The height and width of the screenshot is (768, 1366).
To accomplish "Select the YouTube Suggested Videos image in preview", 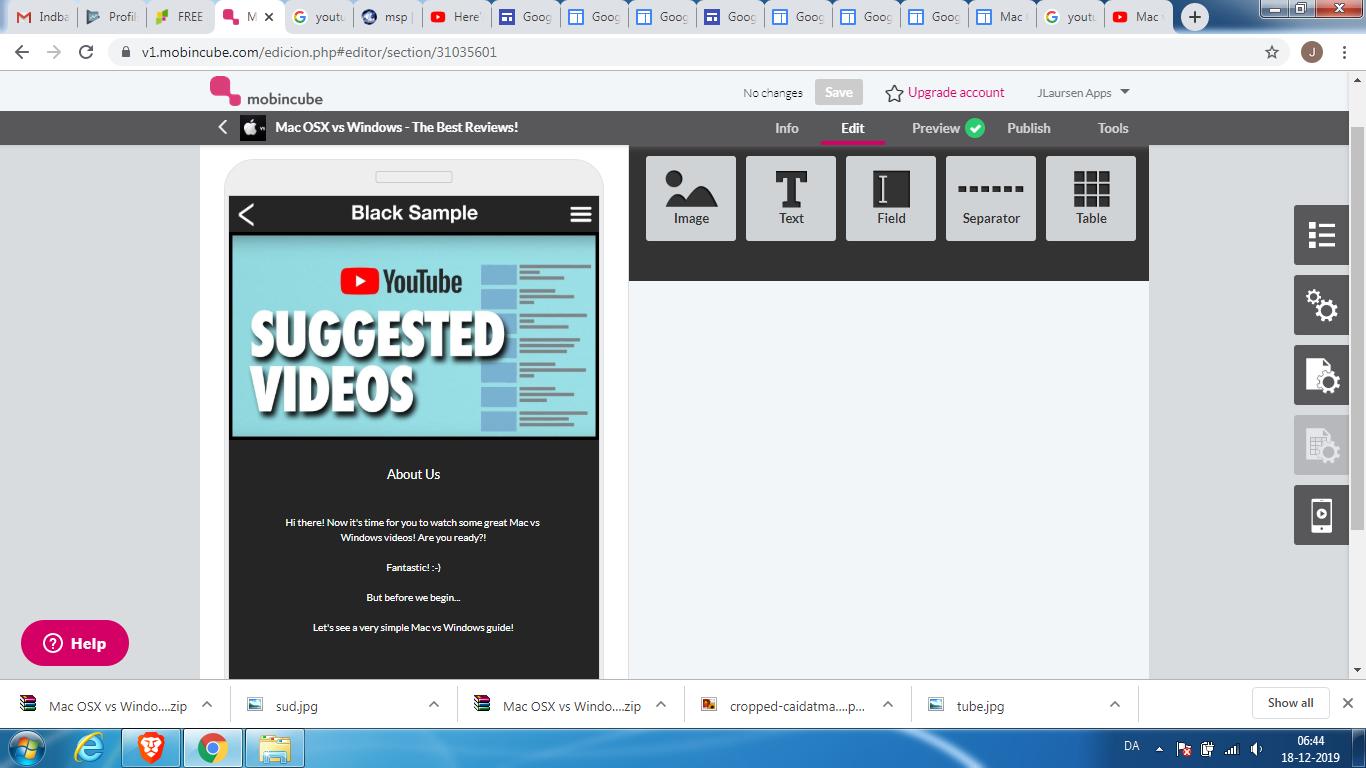I will 414,336.
